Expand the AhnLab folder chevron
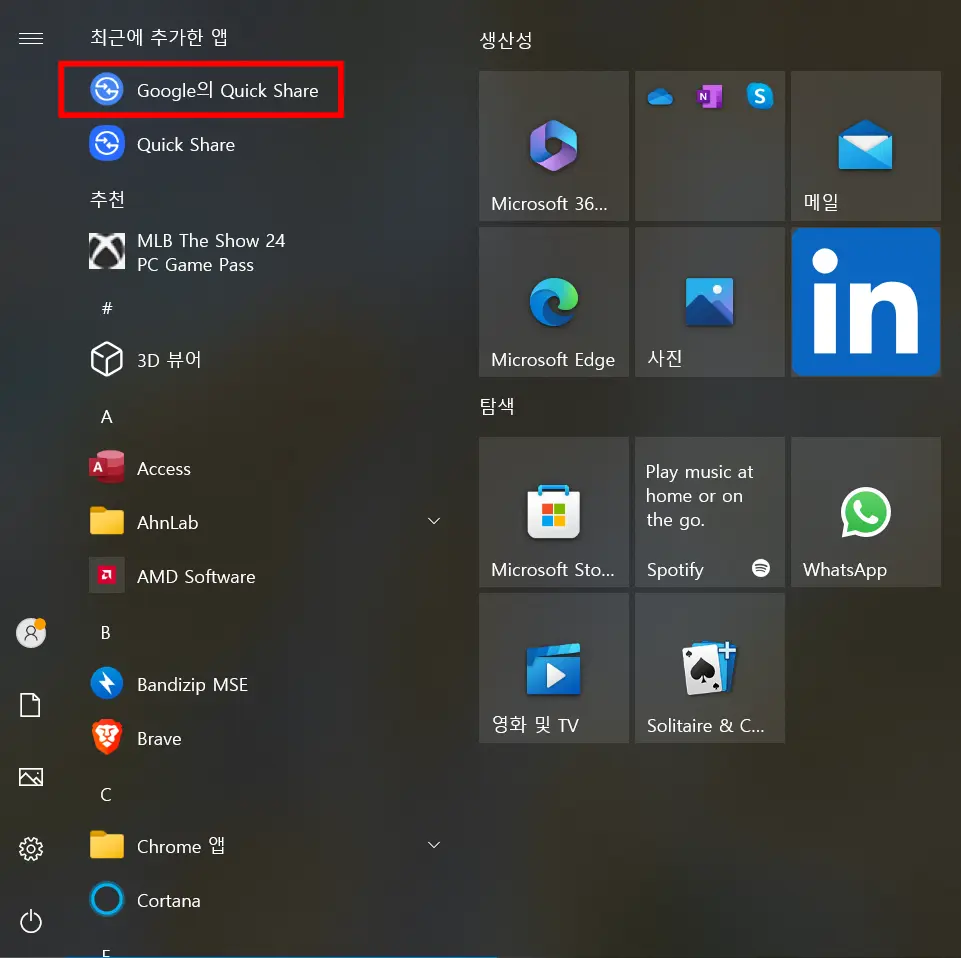This screenshot has height=958, width=961. (434, 521)
